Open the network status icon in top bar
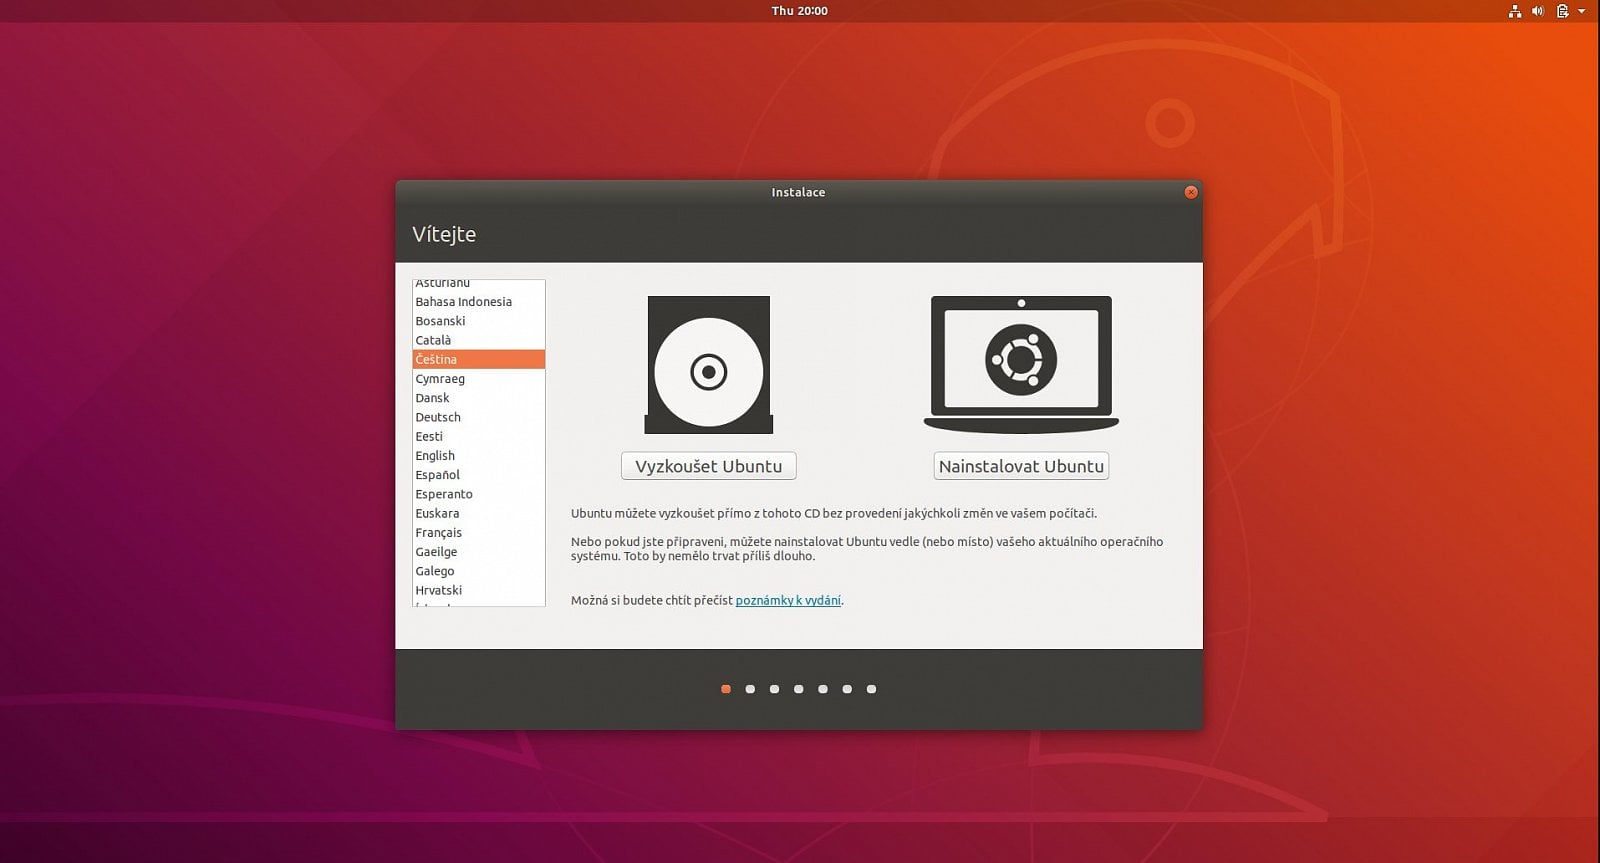Viewport: 1600px width, 863px height. (1515, 11)
